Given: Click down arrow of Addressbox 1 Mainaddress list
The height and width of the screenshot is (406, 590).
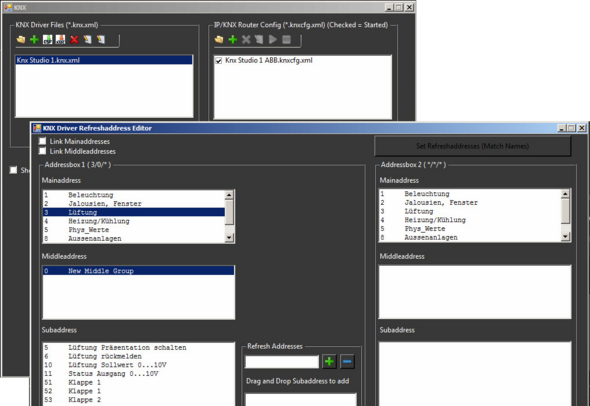Looking at the screenshot, I should 229,238.
